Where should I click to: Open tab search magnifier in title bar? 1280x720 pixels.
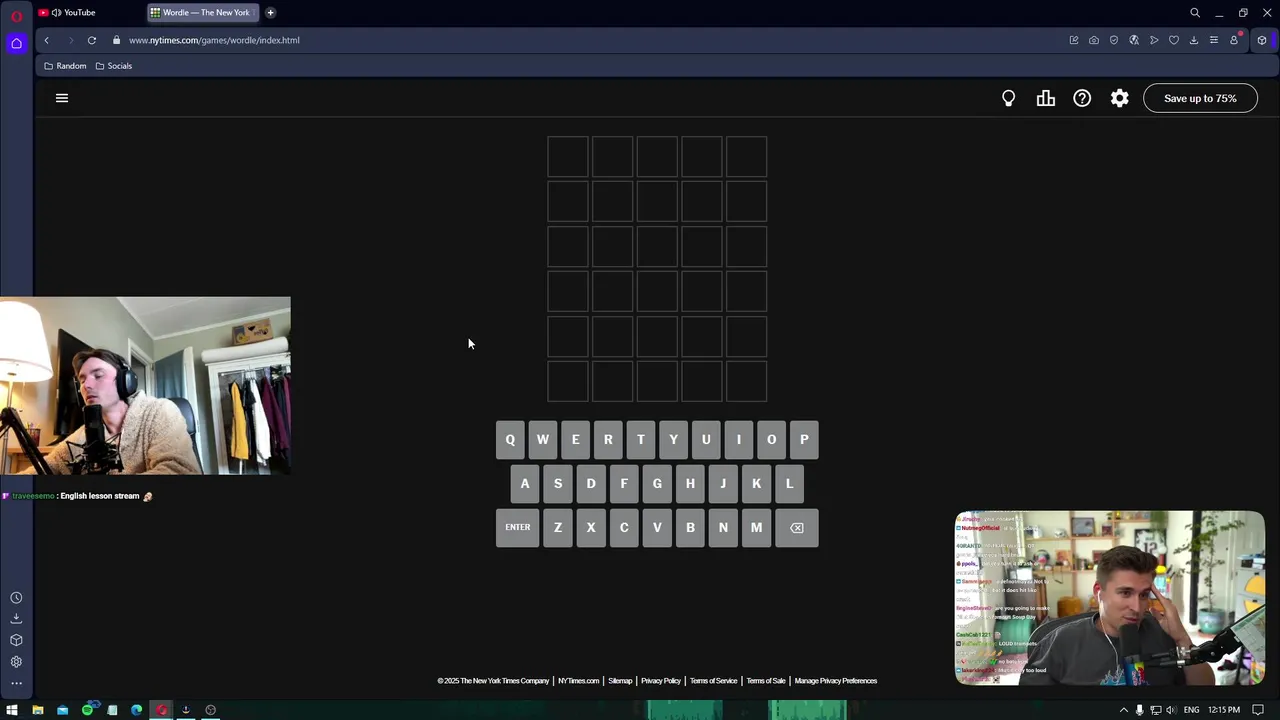[x=1195, y=13]
